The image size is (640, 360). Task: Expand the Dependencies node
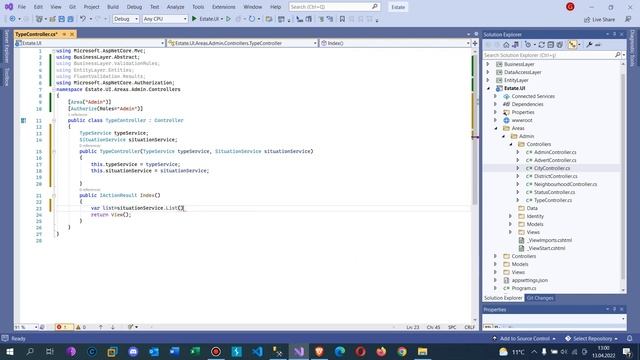tap(496, 104)
